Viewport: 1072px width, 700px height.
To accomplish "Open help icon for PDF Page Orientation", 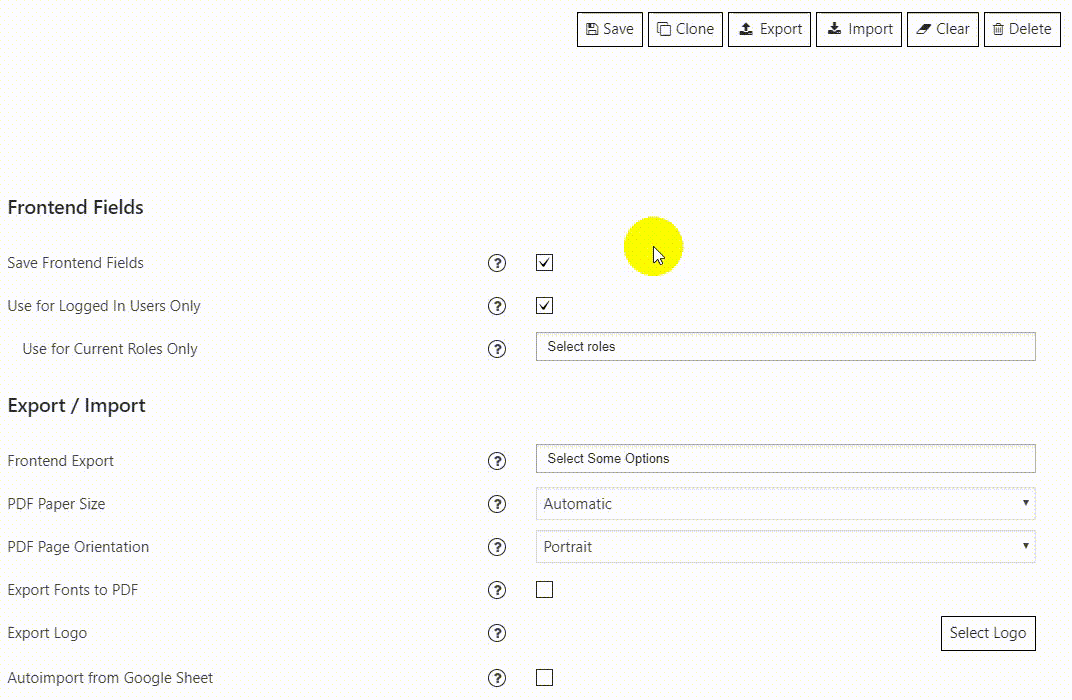I will coord(497,548).
